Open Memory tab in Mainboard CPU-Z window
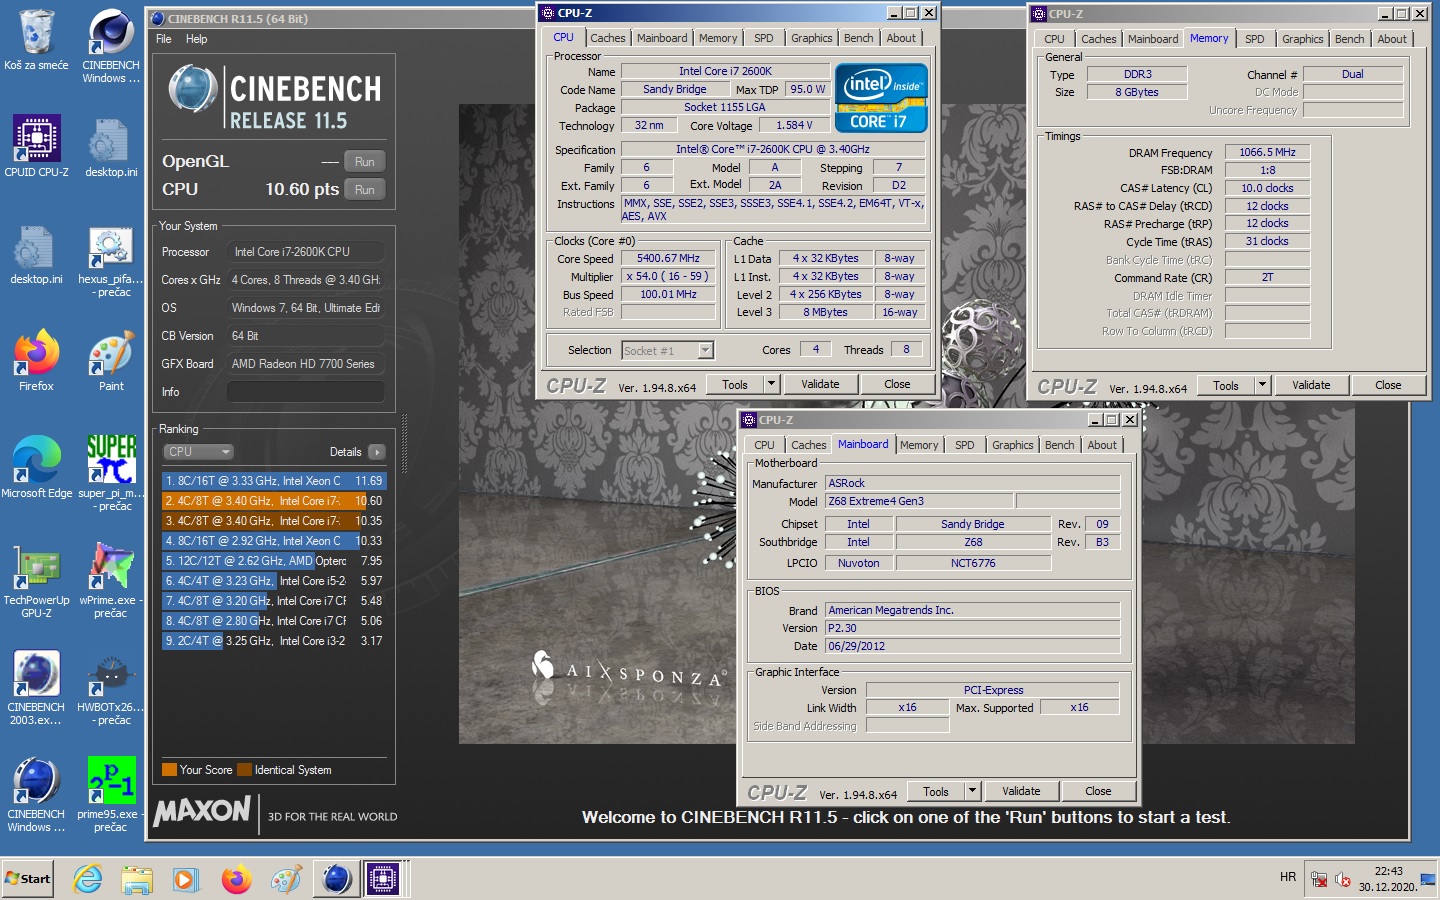 [x=918, y=445]
